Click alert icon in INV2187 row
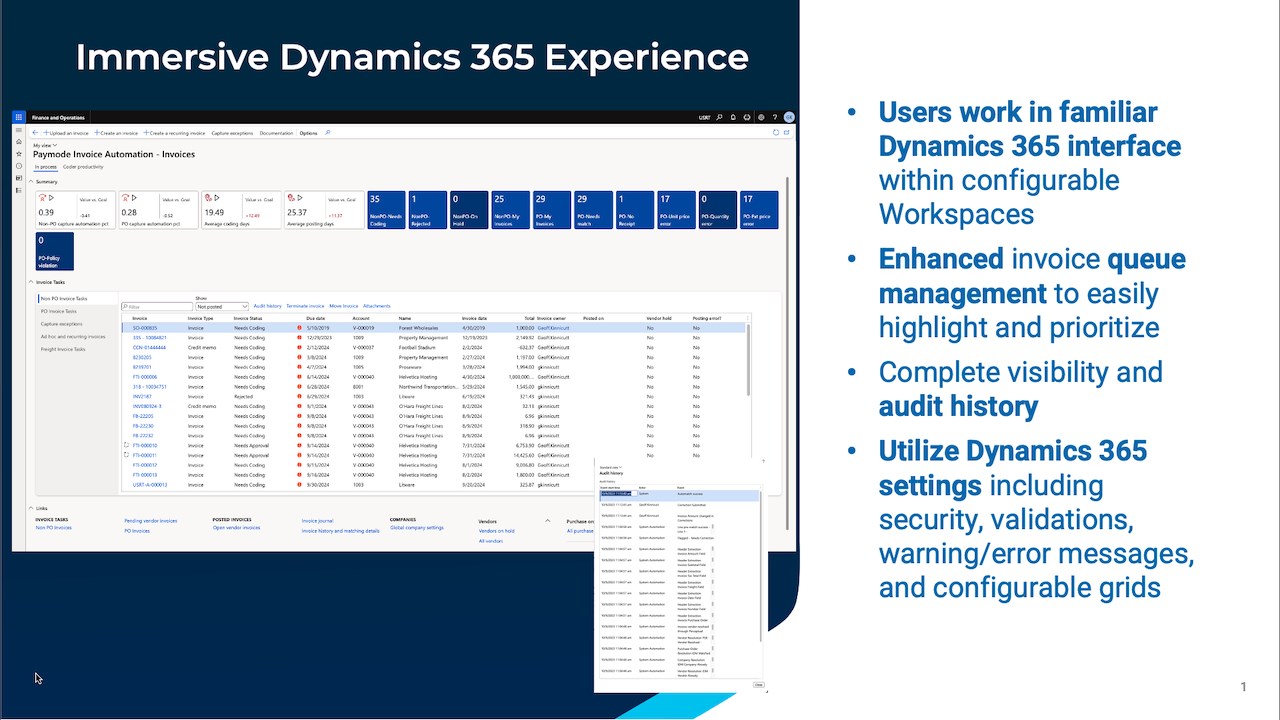This screenshot has width=1280, height=720. pos(299,396)
